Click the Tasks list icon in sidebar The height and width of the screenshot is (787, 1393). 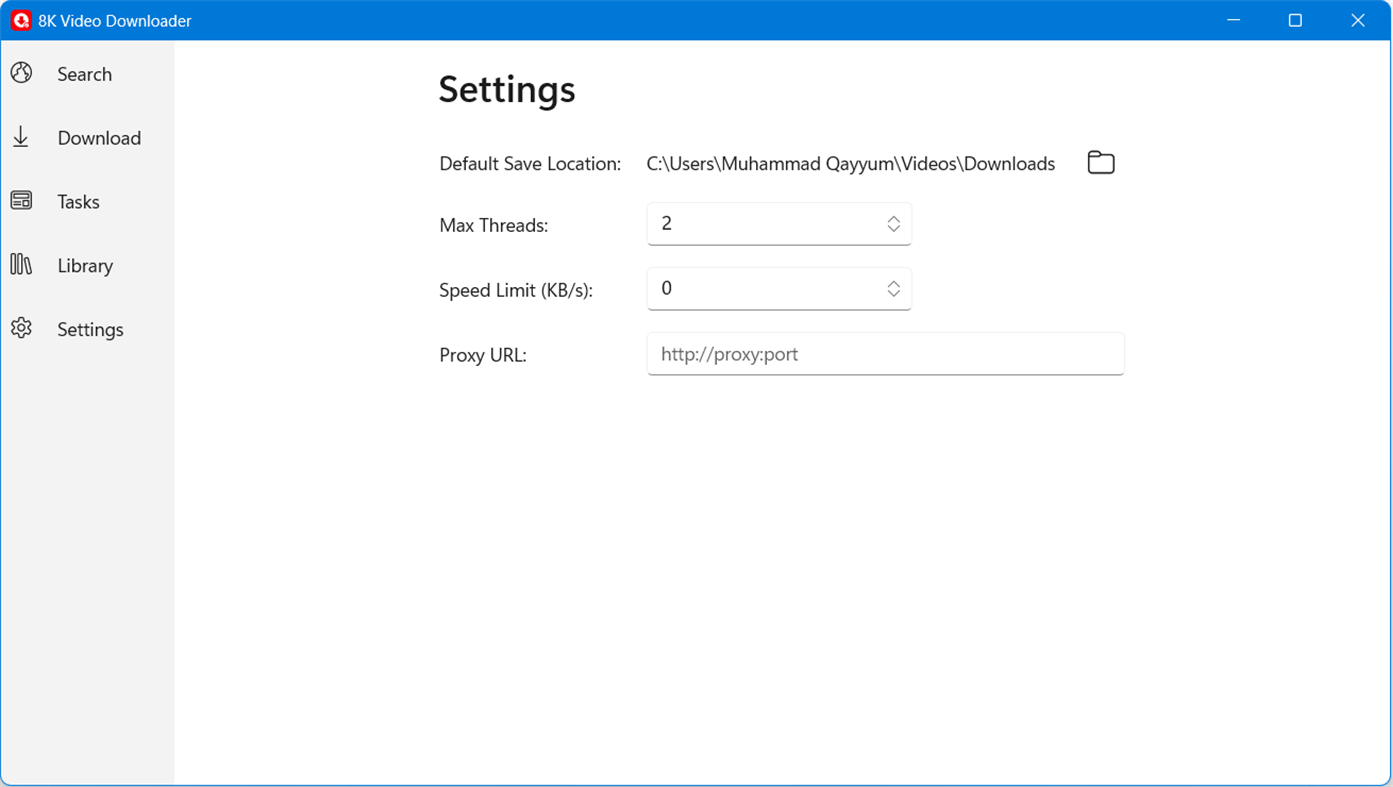coord(21,201)
